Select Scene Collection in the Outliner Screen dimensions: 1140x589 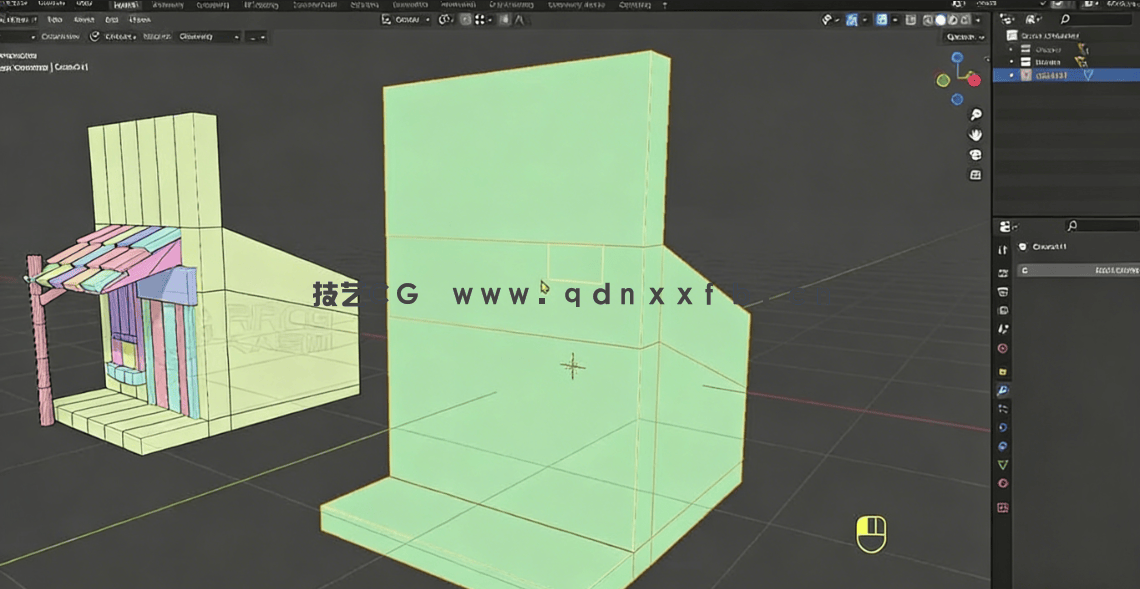[1060, 35]
